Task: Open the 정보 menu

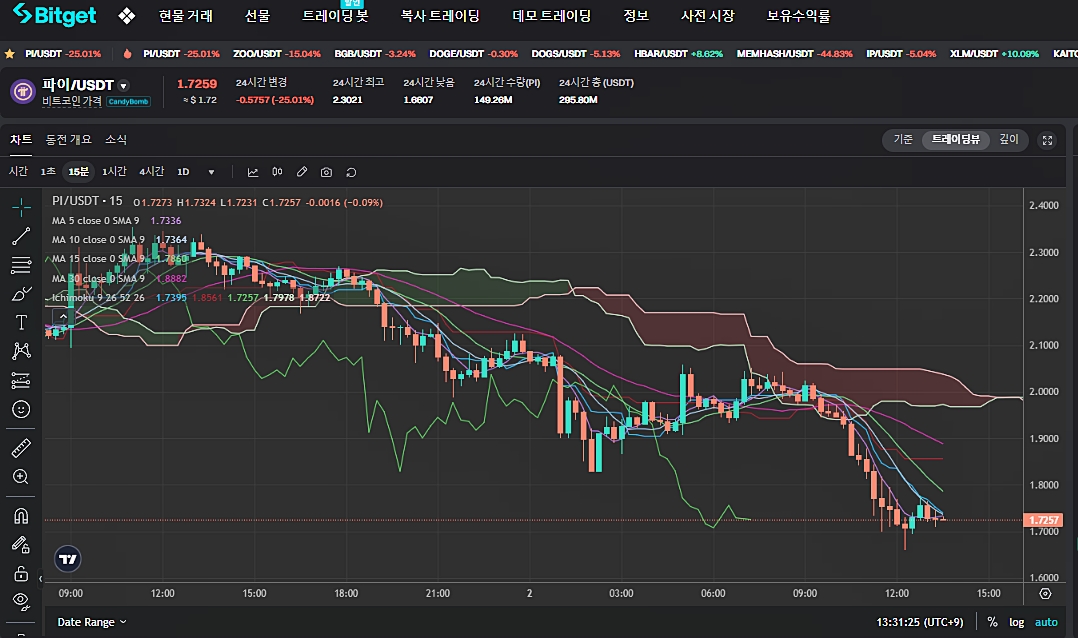Action: pos(636,15)
